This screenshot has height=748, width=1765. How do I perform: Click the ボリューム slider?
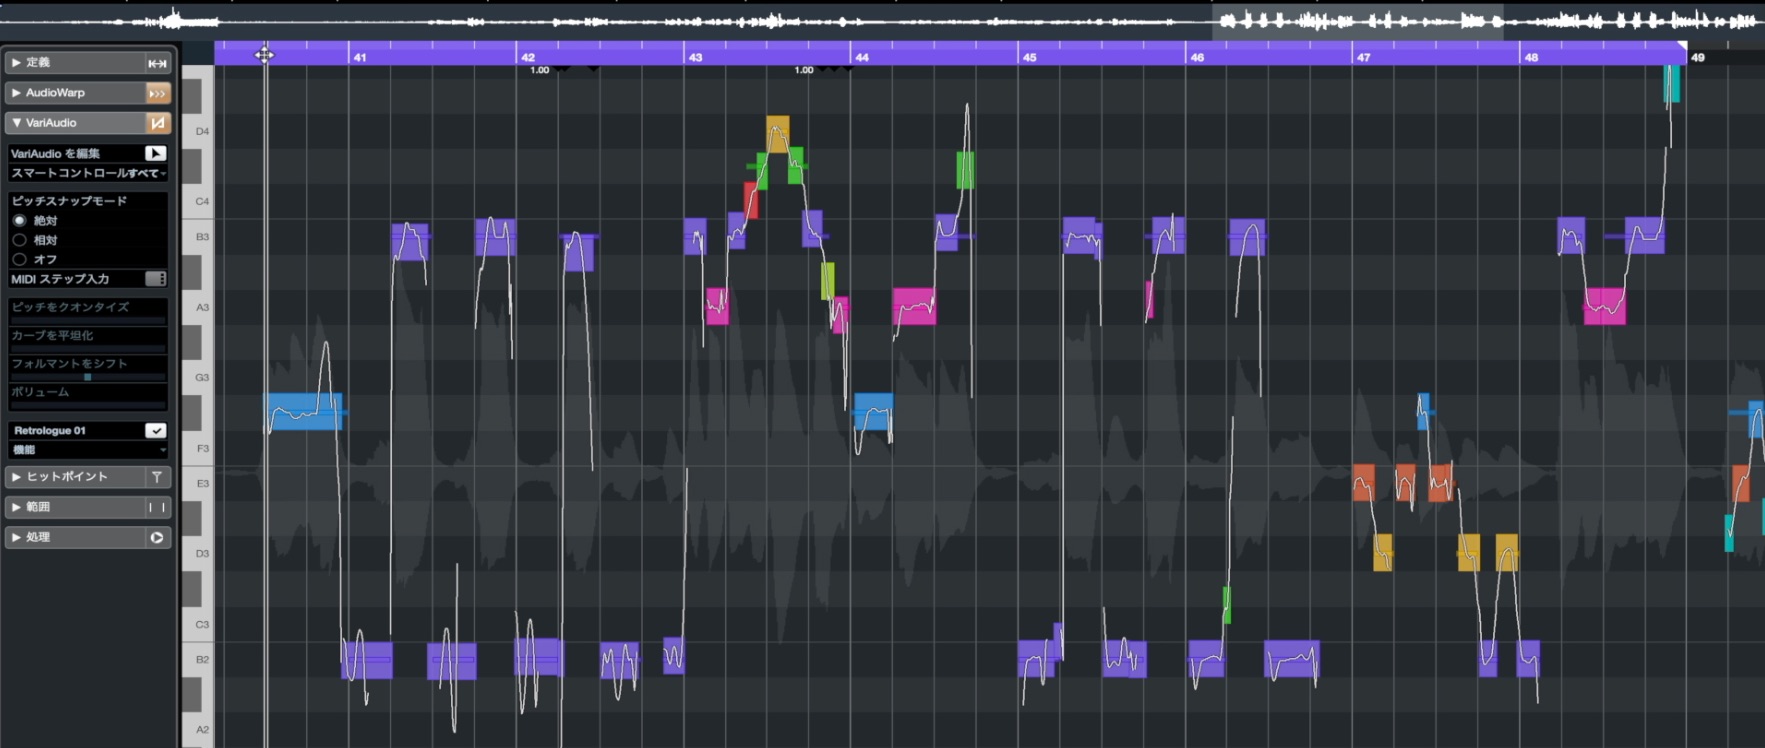tap(88, 405)
